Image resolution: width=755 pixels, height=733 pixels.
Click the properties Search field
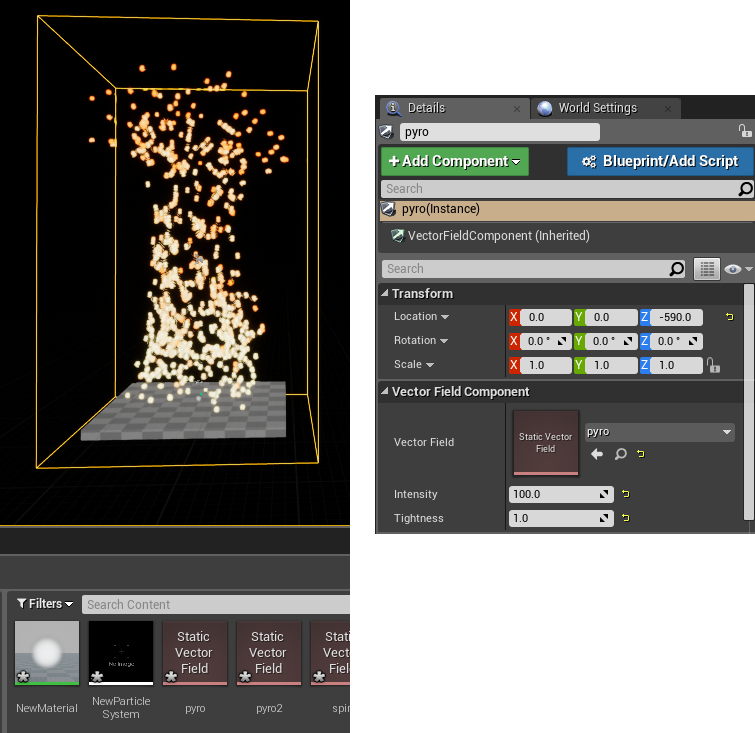tap(526, 269)
